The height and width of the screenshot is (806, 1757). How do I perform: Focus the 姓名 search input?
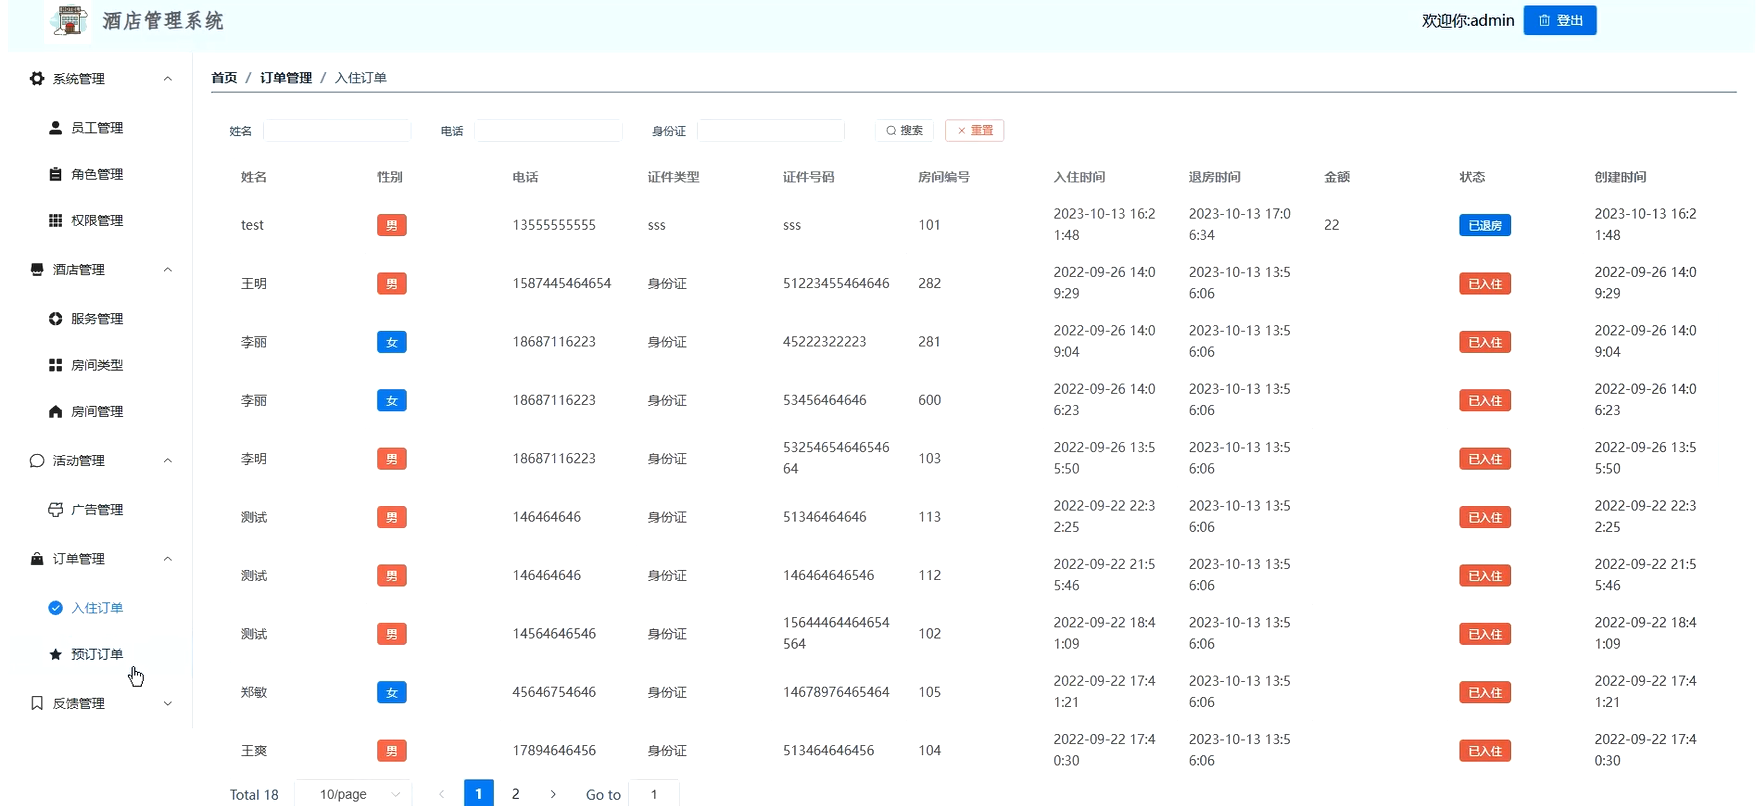337,131
